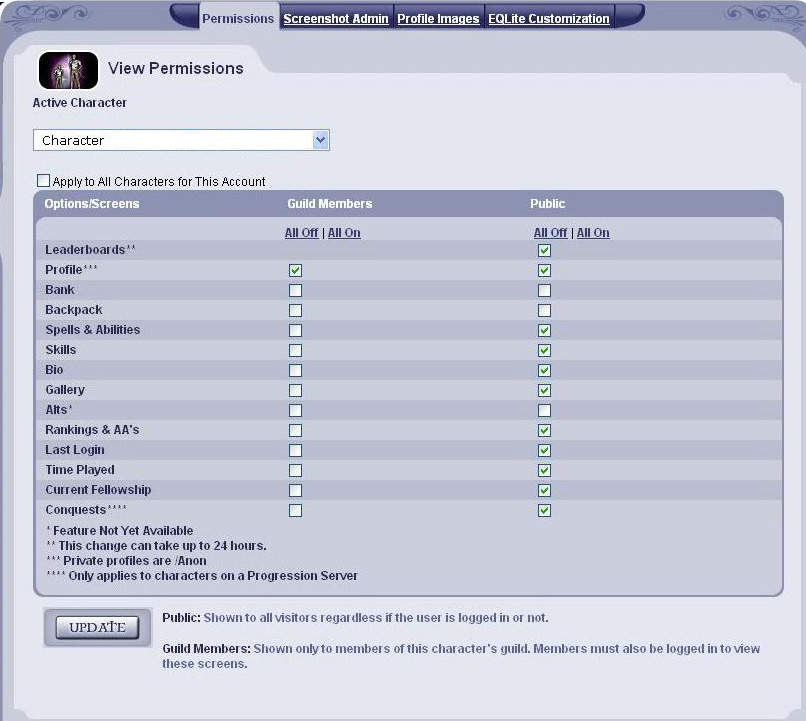Screen dimensions: 806x721
Task: Click All On under Public
Action: (x=593, y=233)
